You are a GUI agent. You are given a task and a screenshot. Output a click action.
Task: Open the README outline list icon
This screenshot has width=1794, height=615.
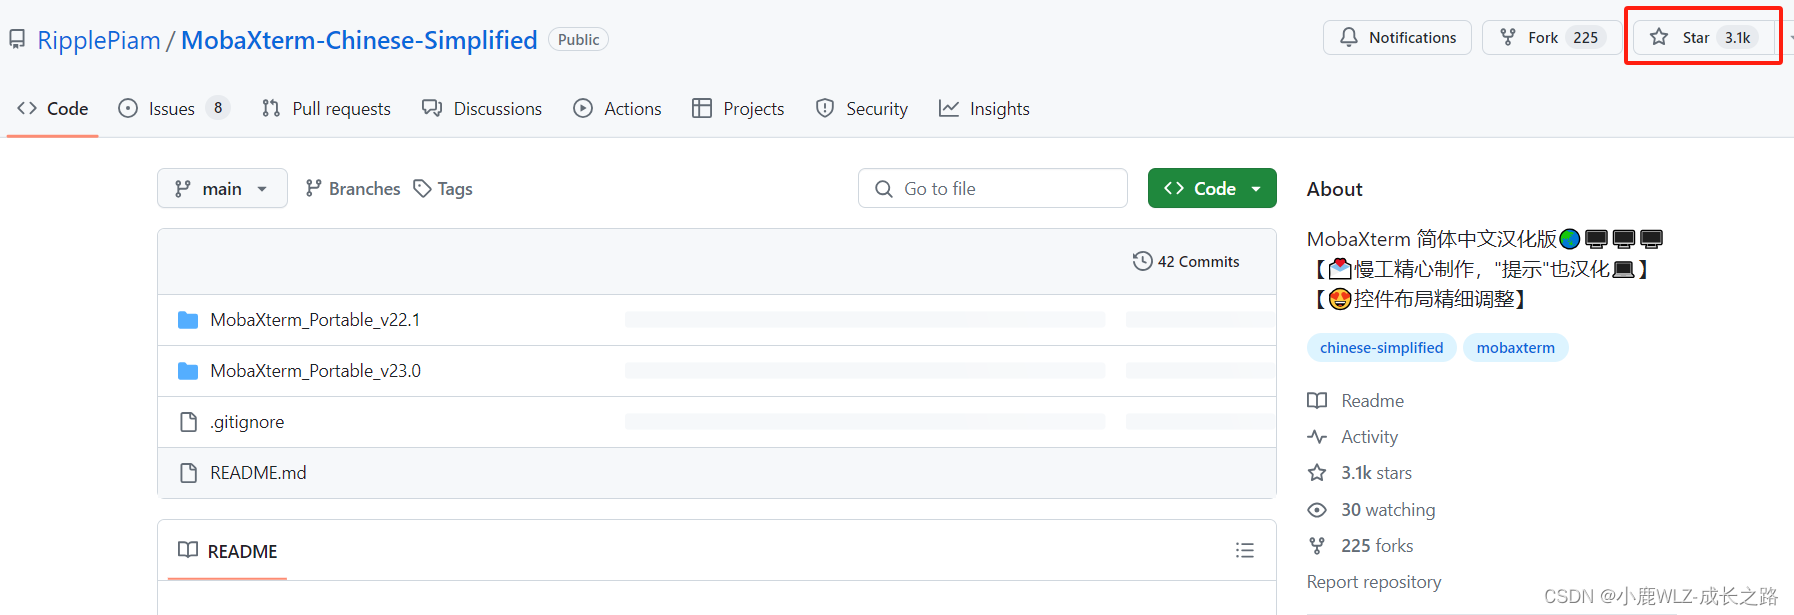pyautogui.click(x=1245, y=550)
